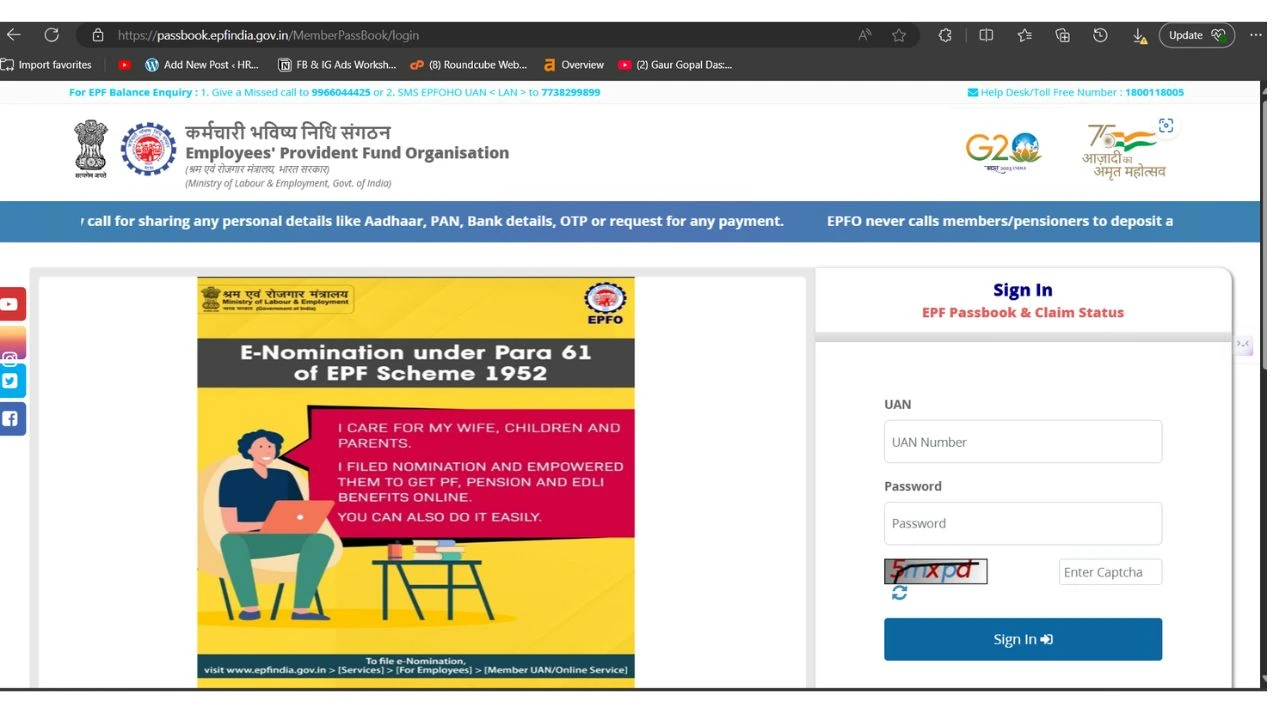
Task: Open the YouTube social sidebar button
Action: (x=11, y=304)
